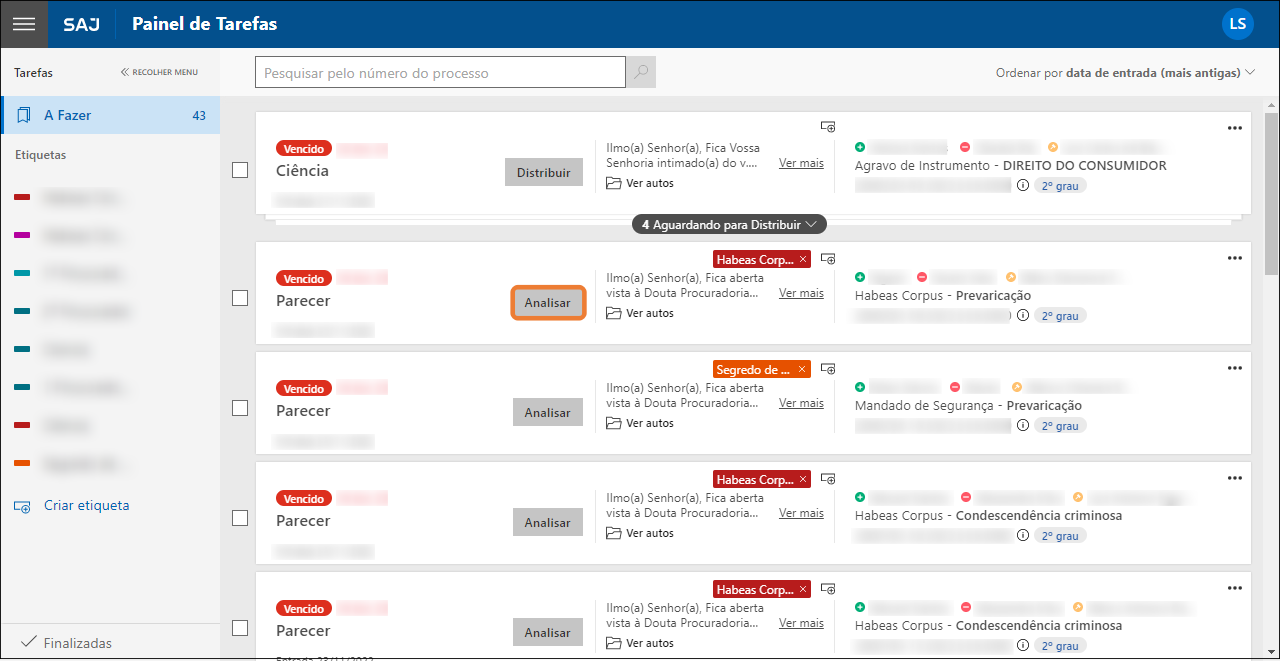Open the Ordenar por sort dropdown

click(x=1125, y=73)
